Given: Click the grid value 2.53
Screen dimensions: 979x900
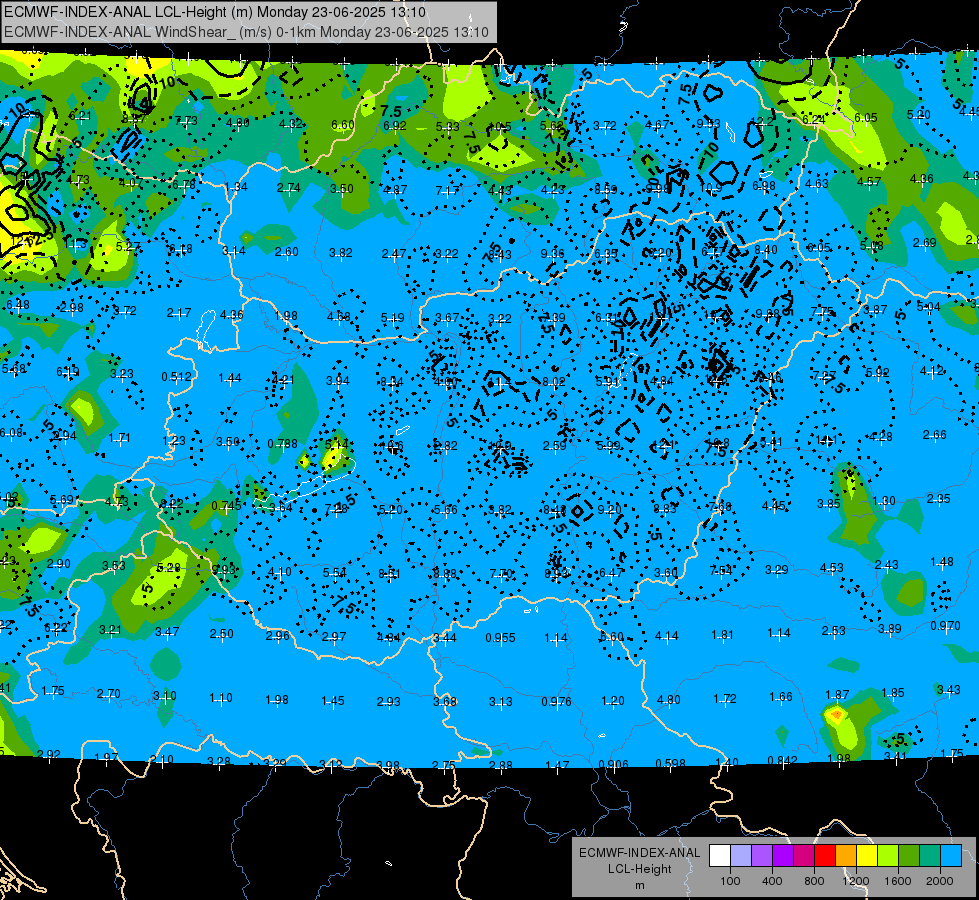Looking at the screenshot, I should point(834,631).
